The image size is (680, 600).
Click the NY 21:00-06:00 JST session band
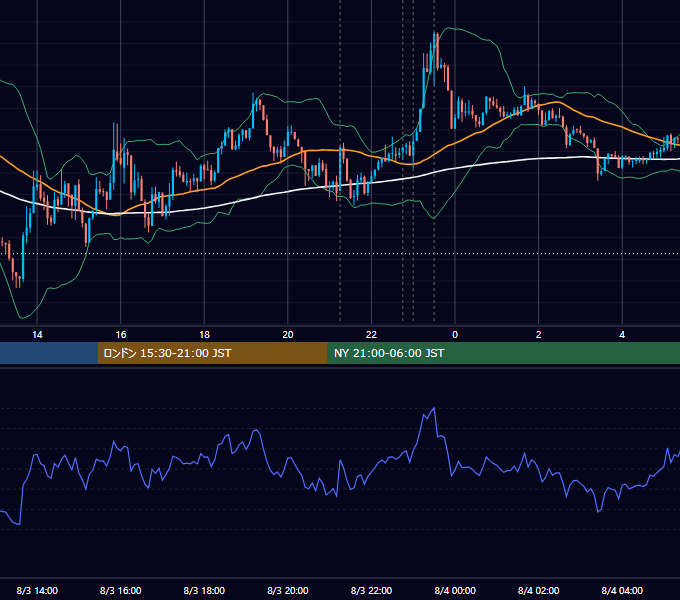pyautogui.click(x=503, y=353)
